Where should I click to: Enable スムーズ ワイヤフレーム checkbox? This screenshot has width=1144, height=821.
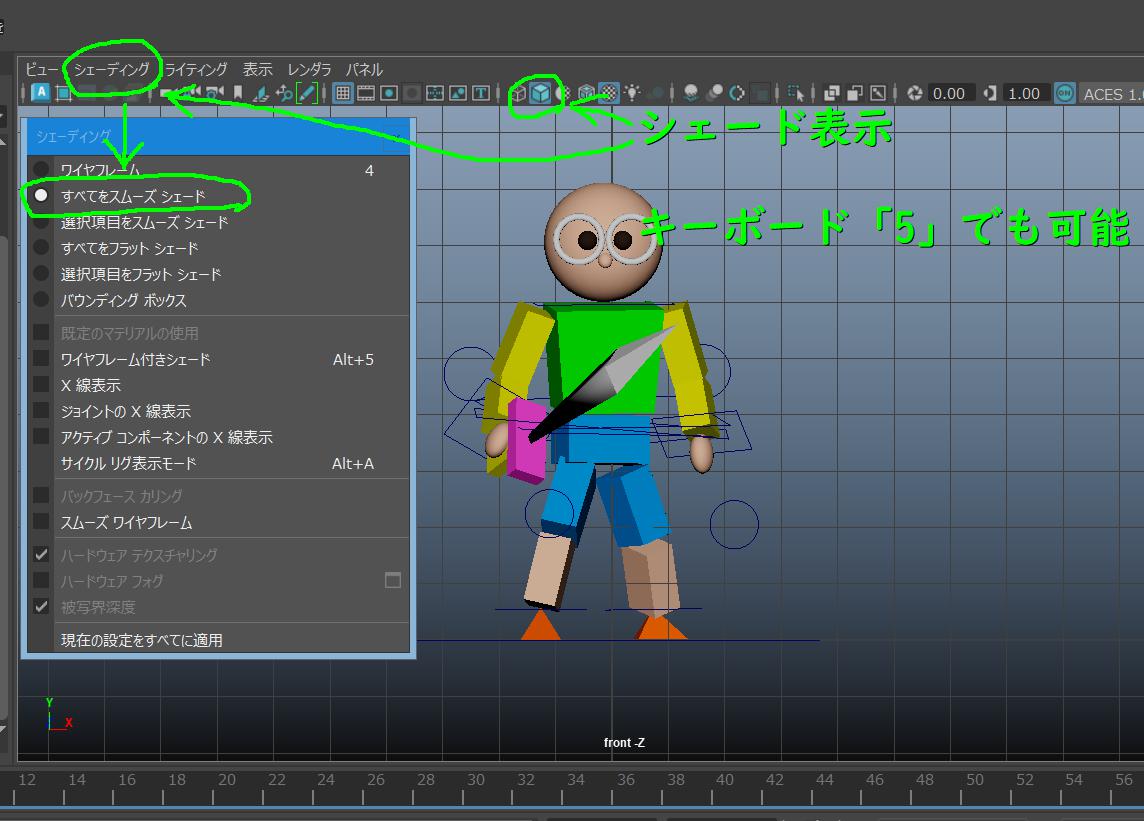42,522
